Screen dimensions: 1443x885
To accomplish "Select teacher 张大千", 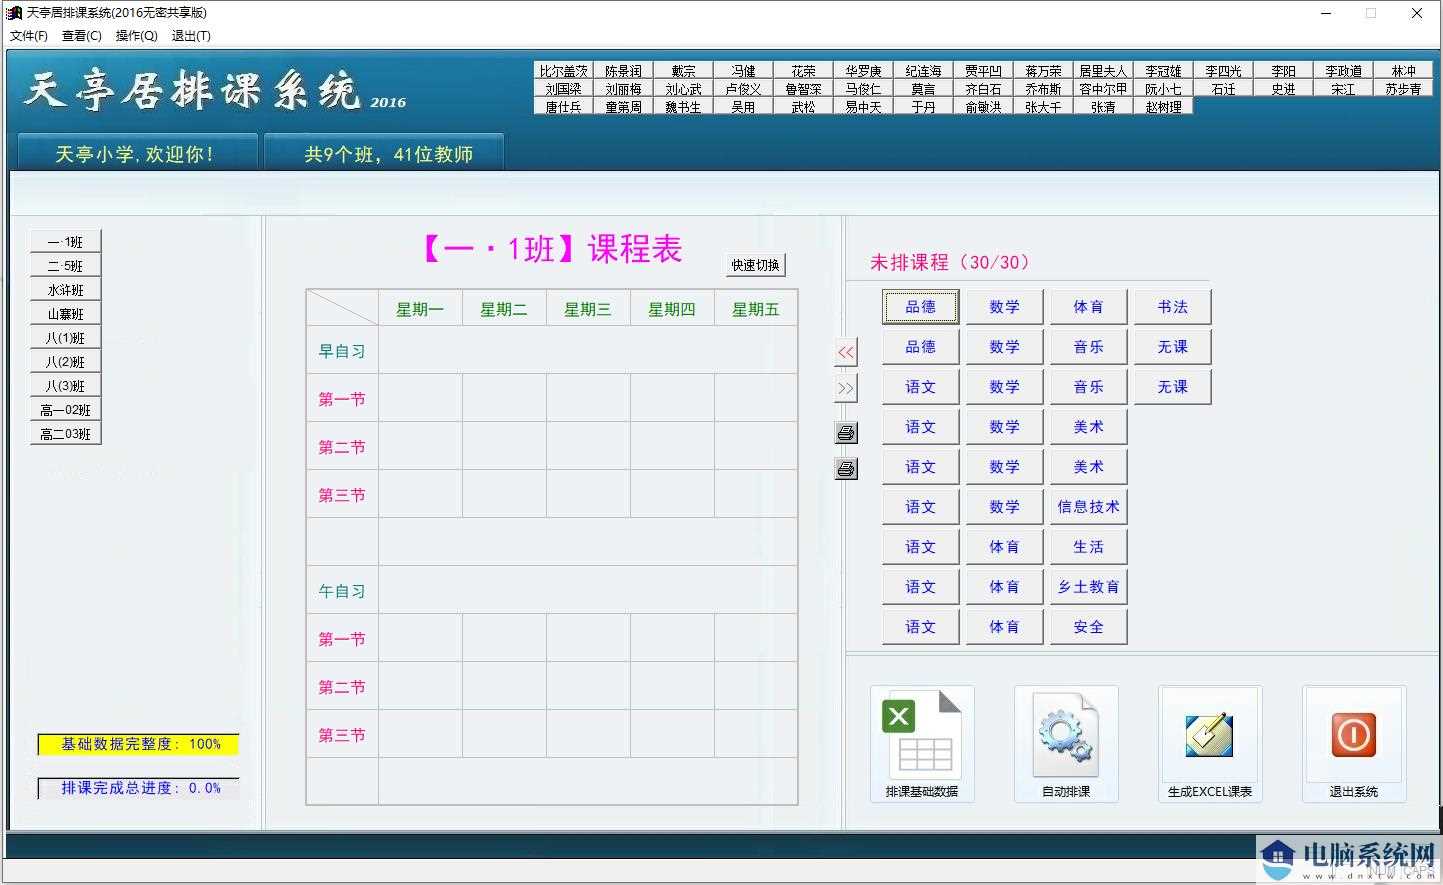I will [1044, 107].
